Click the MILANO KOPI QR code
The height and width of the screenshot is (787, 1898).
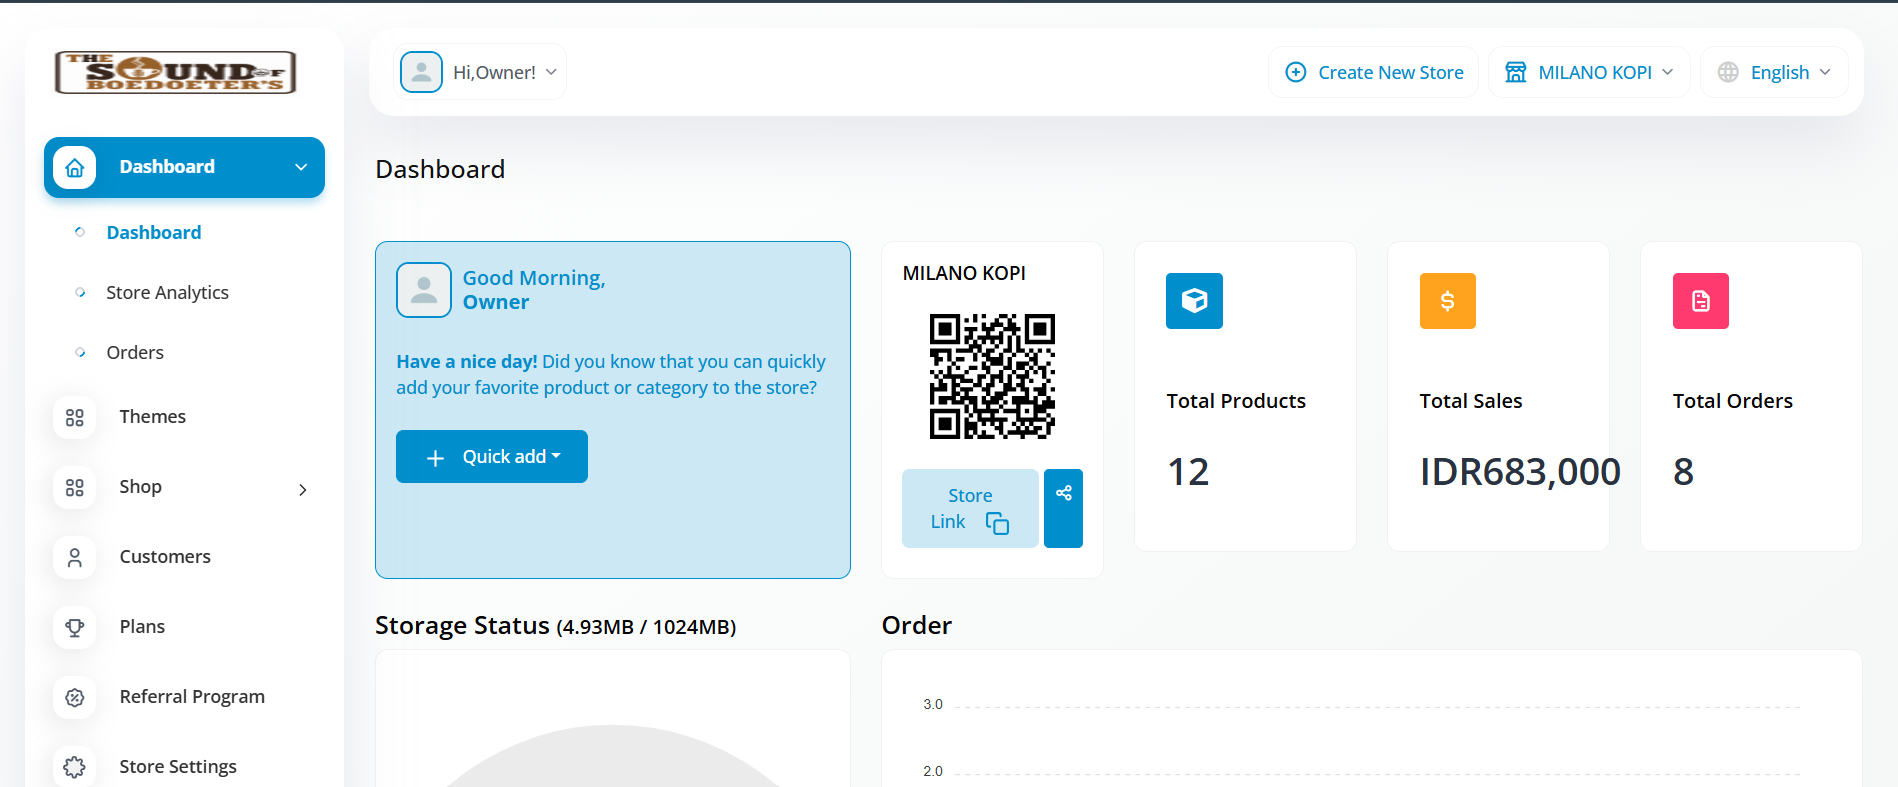point(992,376)
